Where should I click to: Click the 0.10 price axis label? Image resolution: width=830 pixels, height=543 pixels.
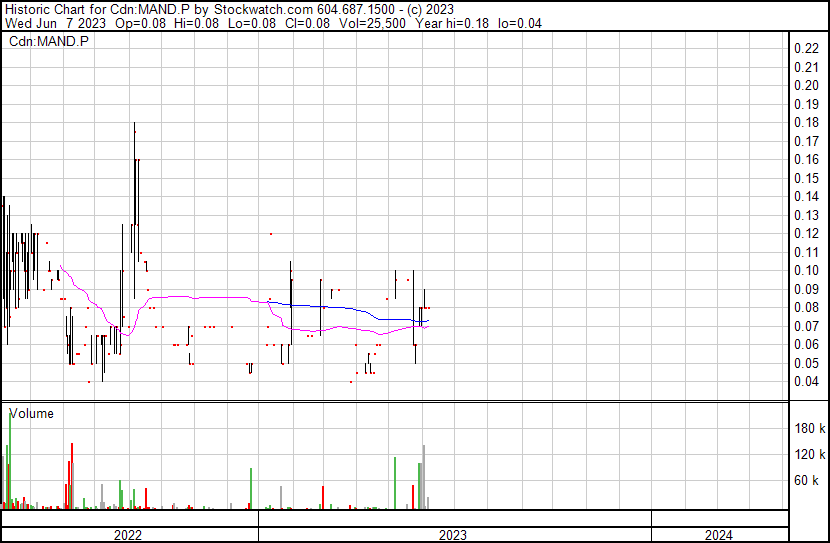point(805,271)
